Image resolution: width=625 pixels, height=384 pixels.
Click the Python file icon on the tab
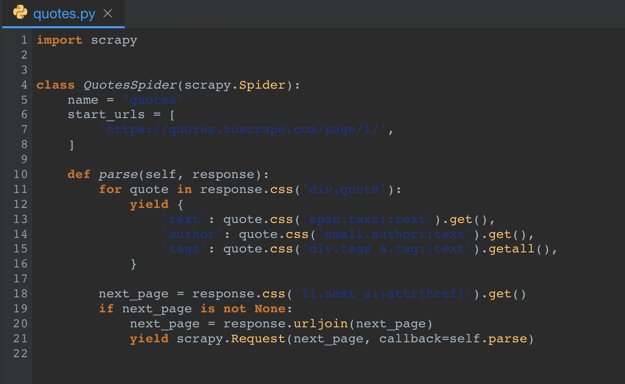(x=20, y=13)
